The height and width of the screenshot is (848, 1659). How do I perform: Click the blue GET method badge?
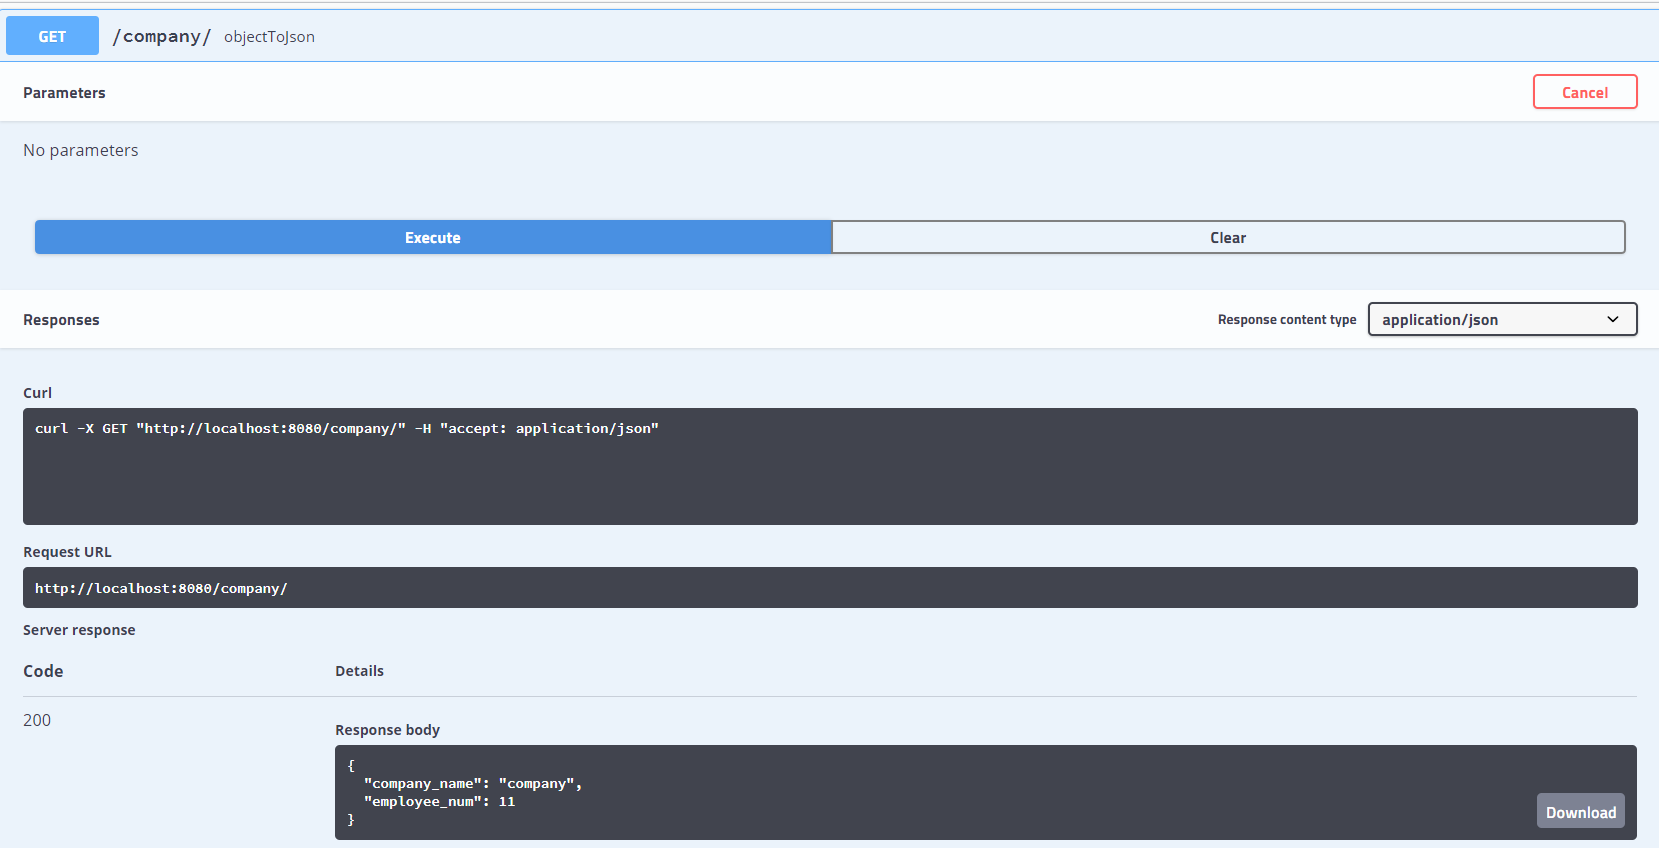(x=52, y=36)
